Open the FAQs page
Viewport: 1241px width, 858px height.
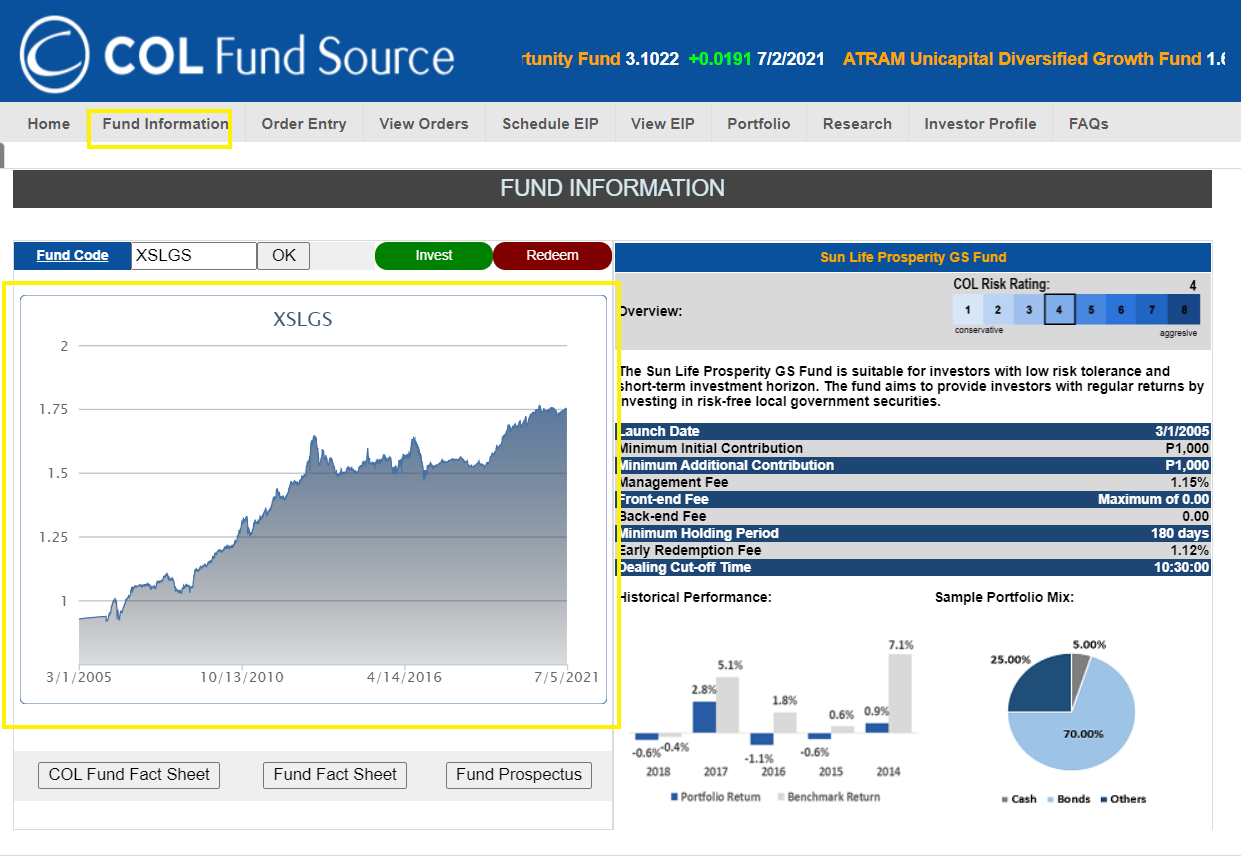pos(1089,124)
